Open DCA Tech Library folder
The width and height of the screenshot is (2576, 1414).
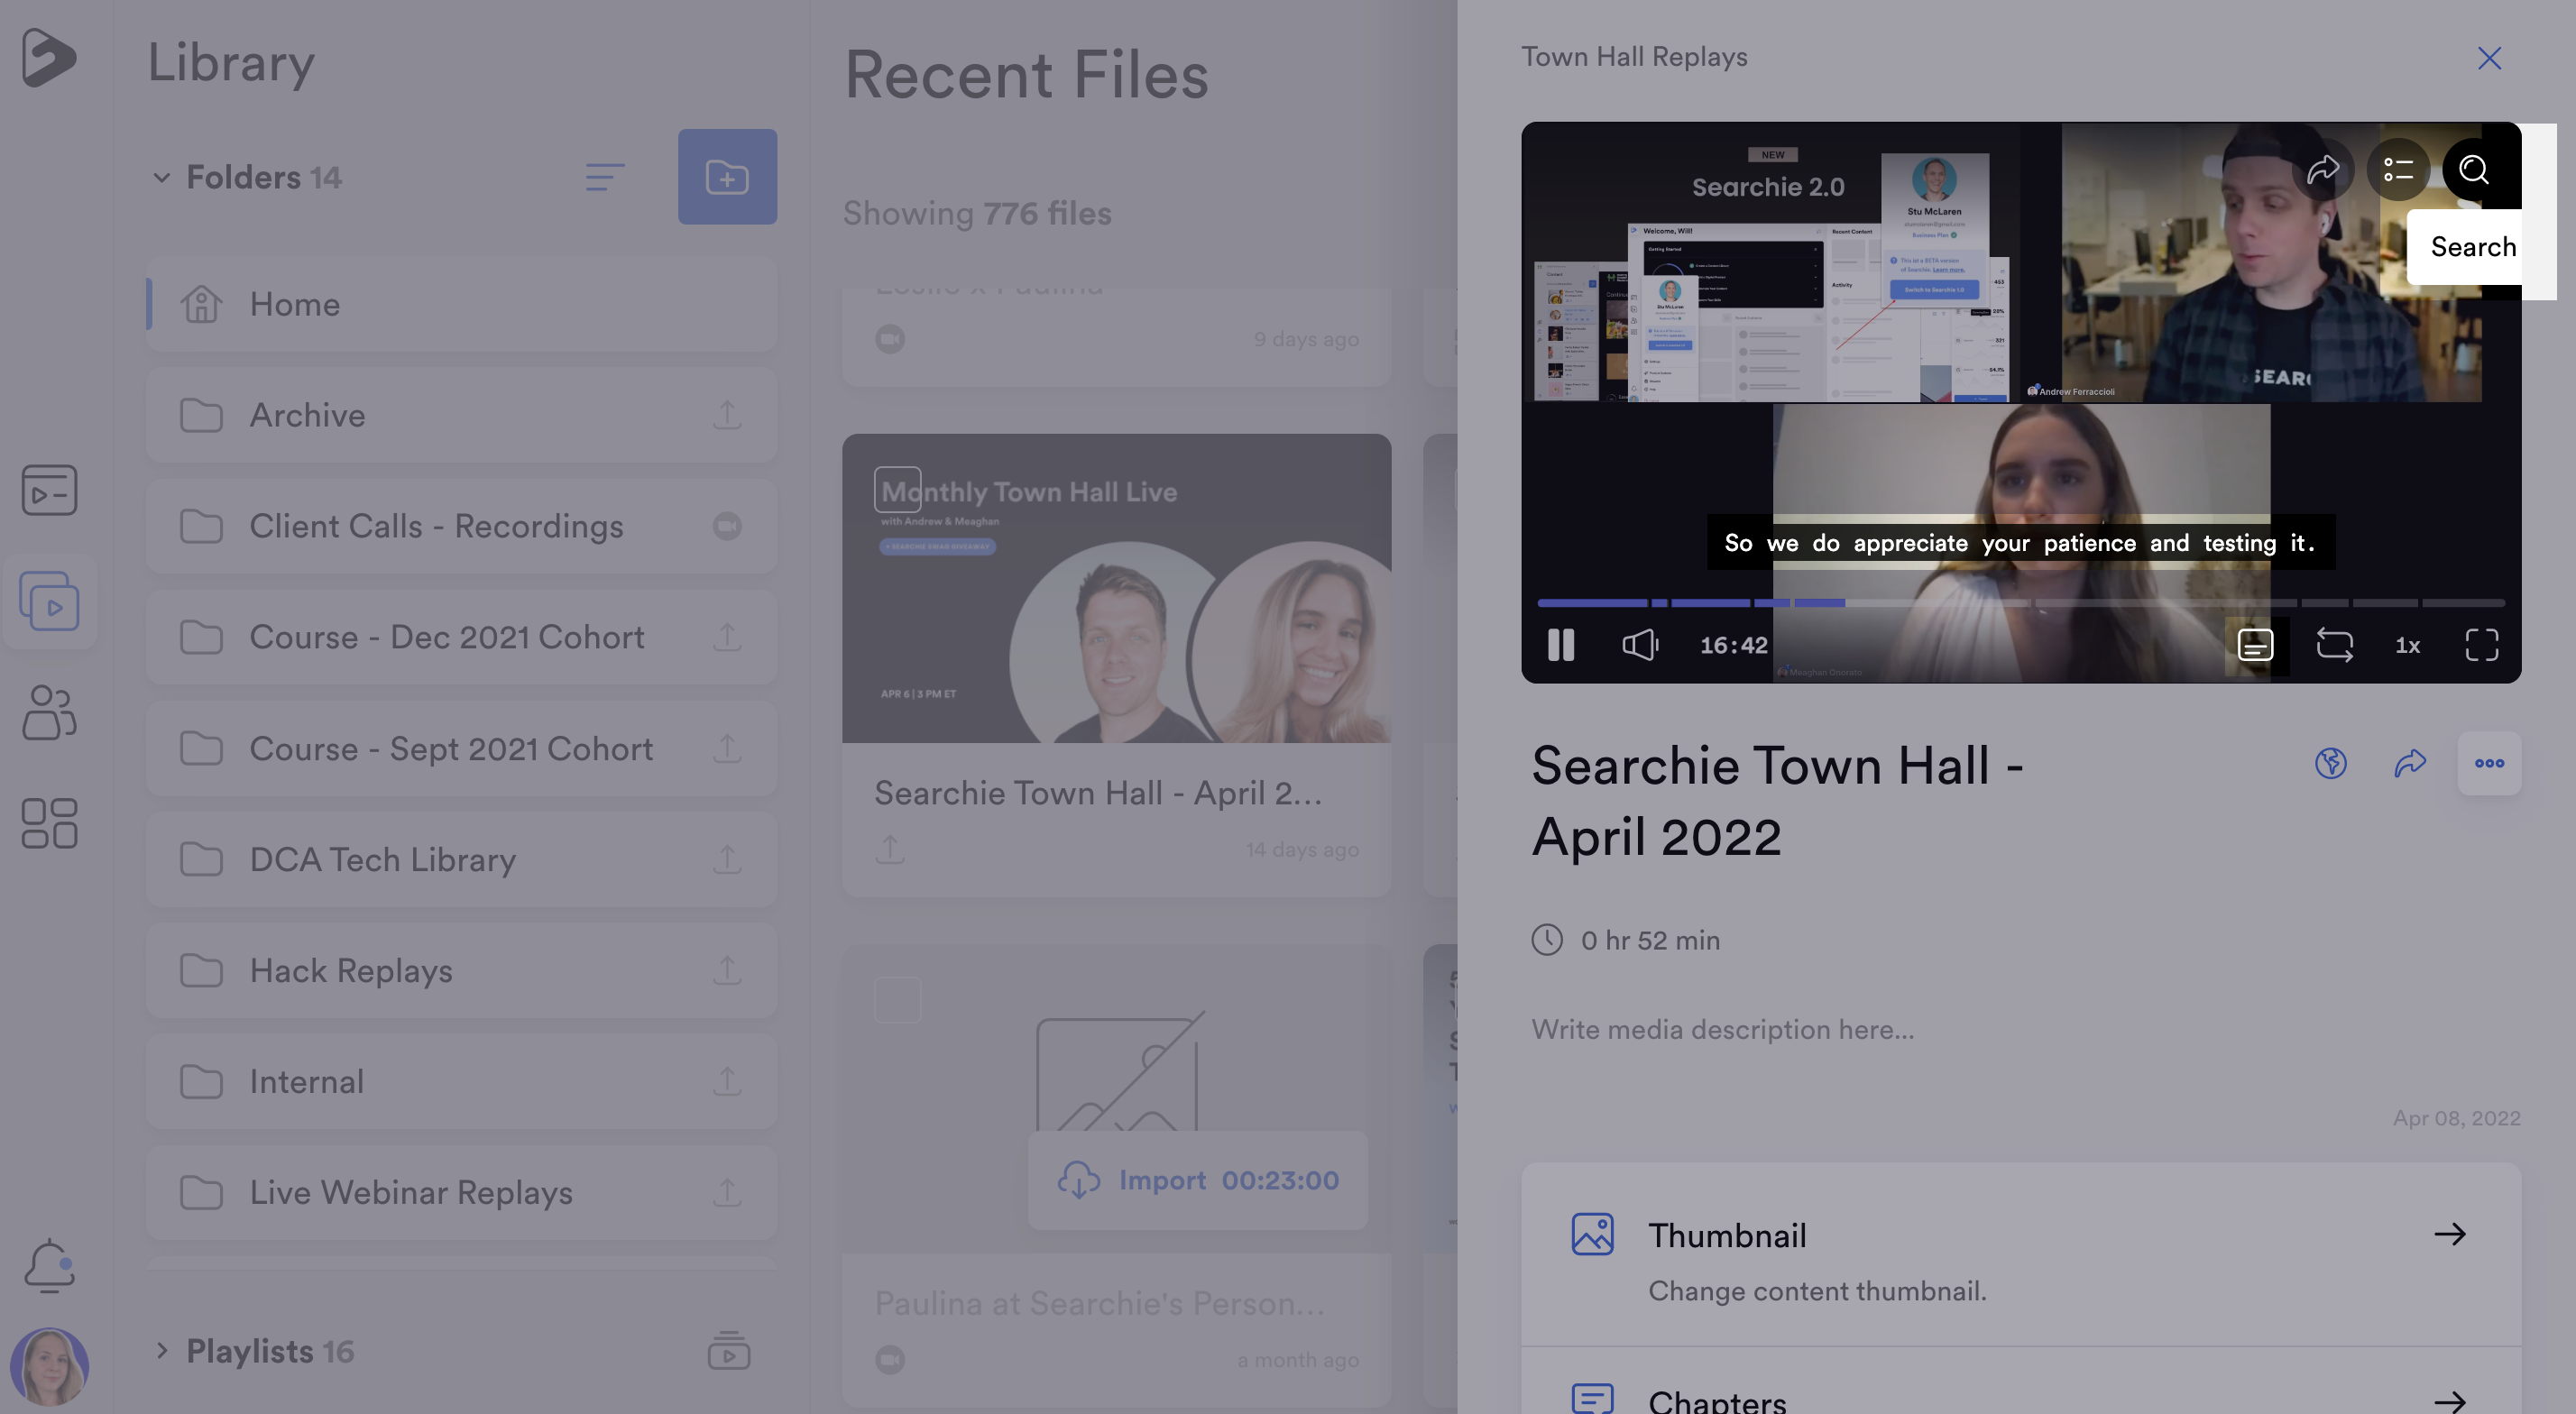coord(462,859)
